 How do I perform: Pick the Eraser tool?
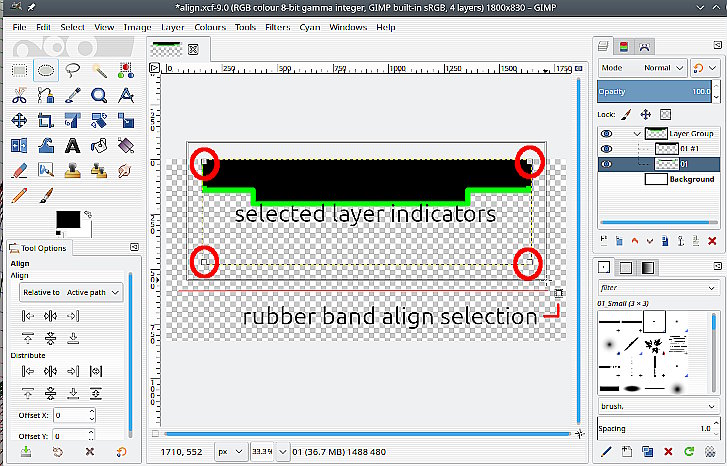pos(19,171)
